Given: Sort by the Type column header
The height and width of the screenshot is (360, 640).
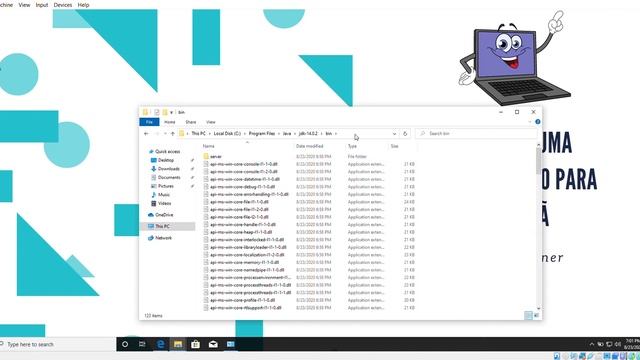Looking at the screenshot, I should click(352, 146).
